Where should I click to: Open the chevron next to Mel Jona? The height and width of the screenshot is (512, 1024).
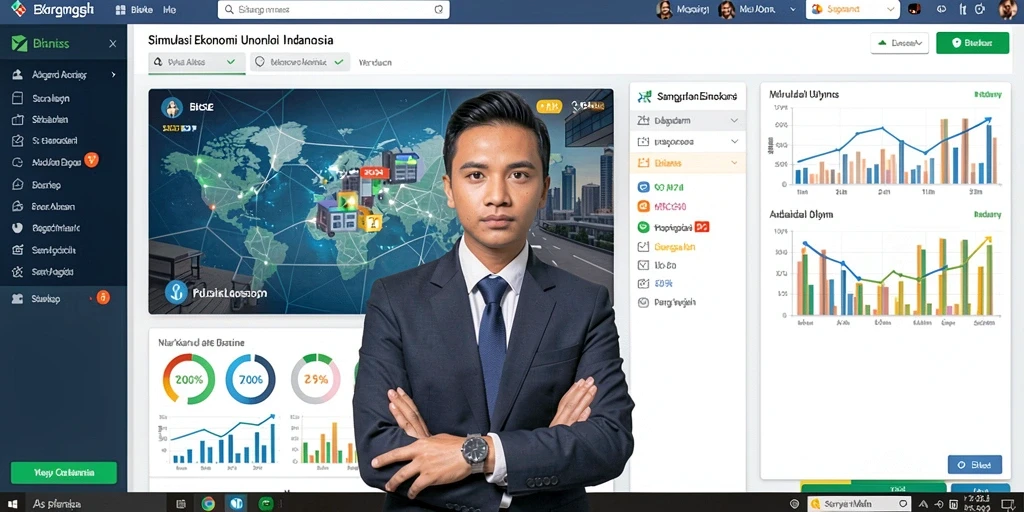click(793, 10)
